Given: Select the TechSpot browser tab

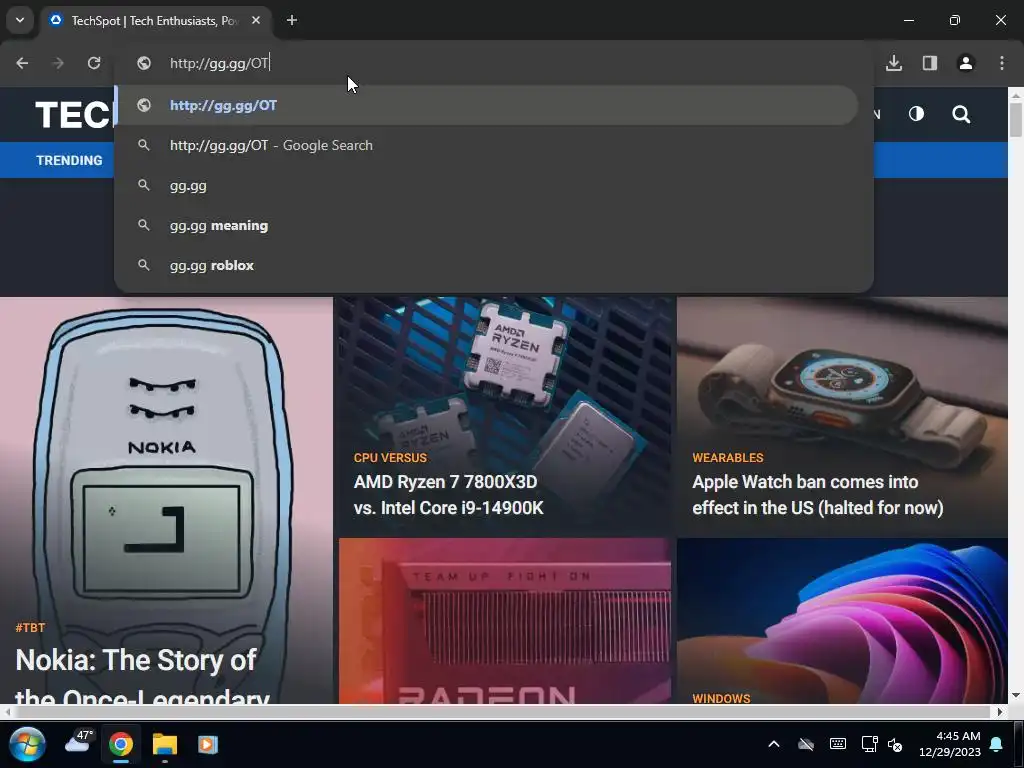Looking at the screenshot, I should point(156,20).
